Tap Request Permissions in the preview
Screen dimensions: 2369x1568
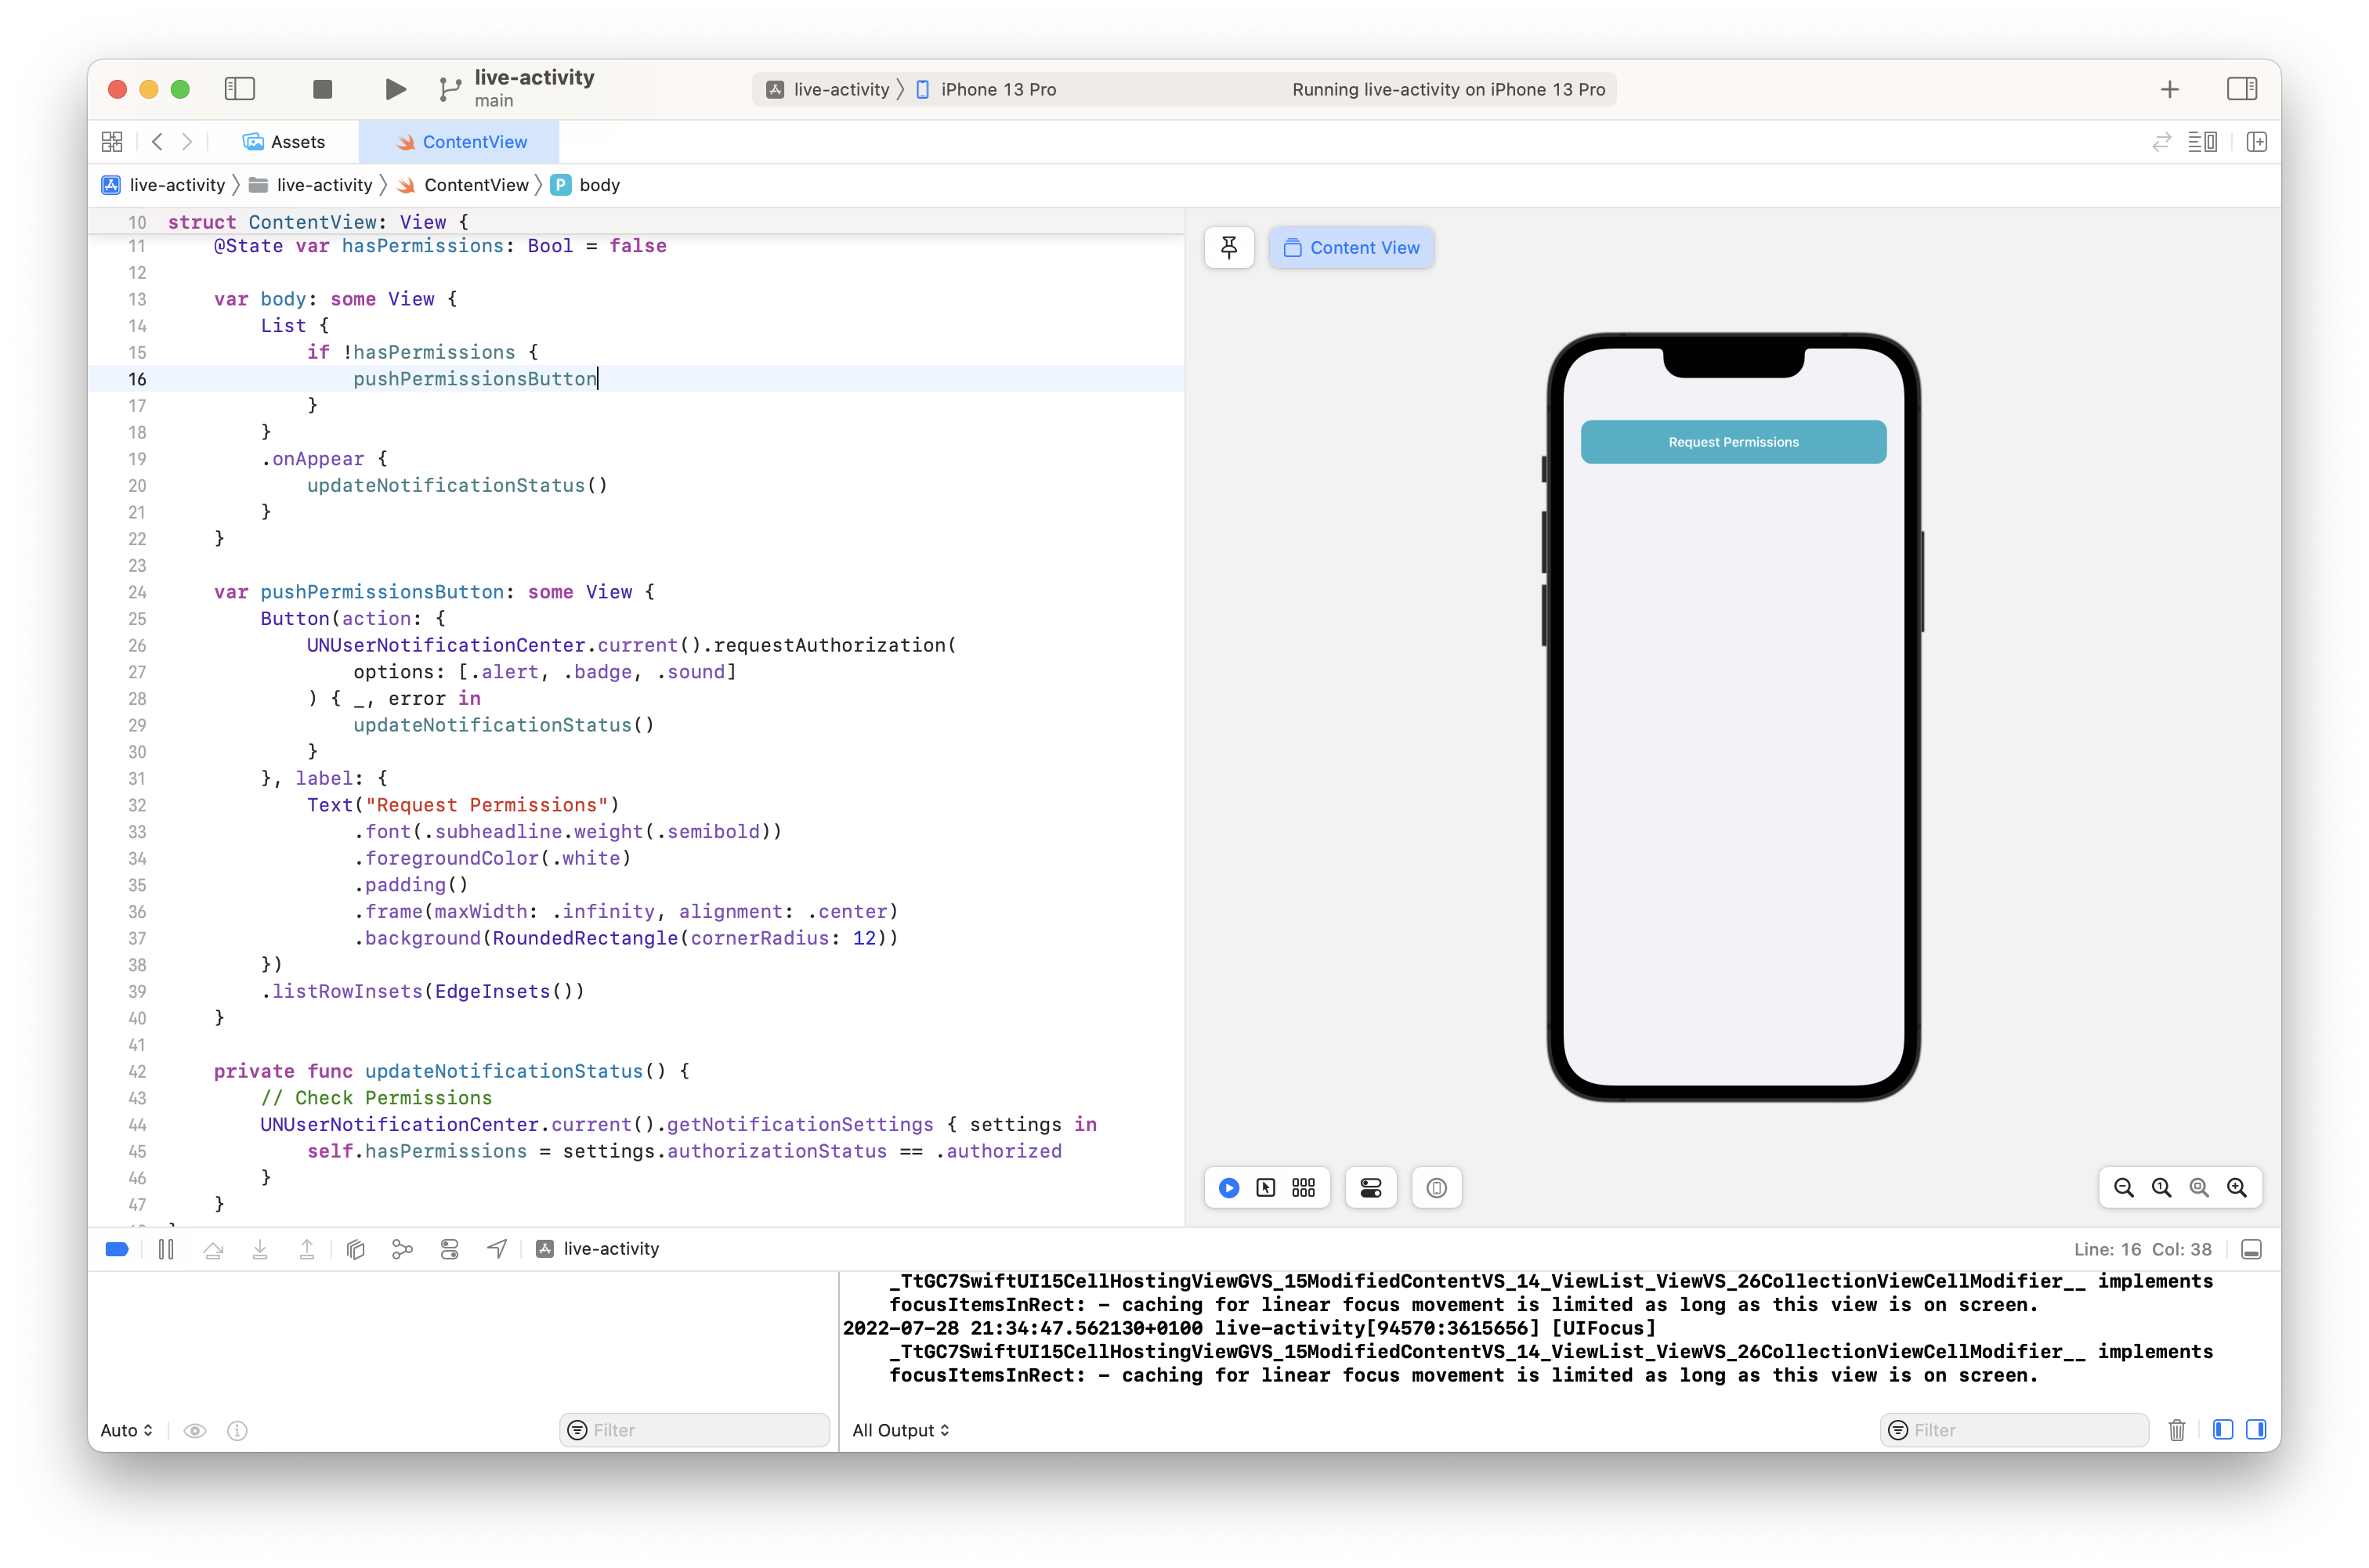(1732, 442)
